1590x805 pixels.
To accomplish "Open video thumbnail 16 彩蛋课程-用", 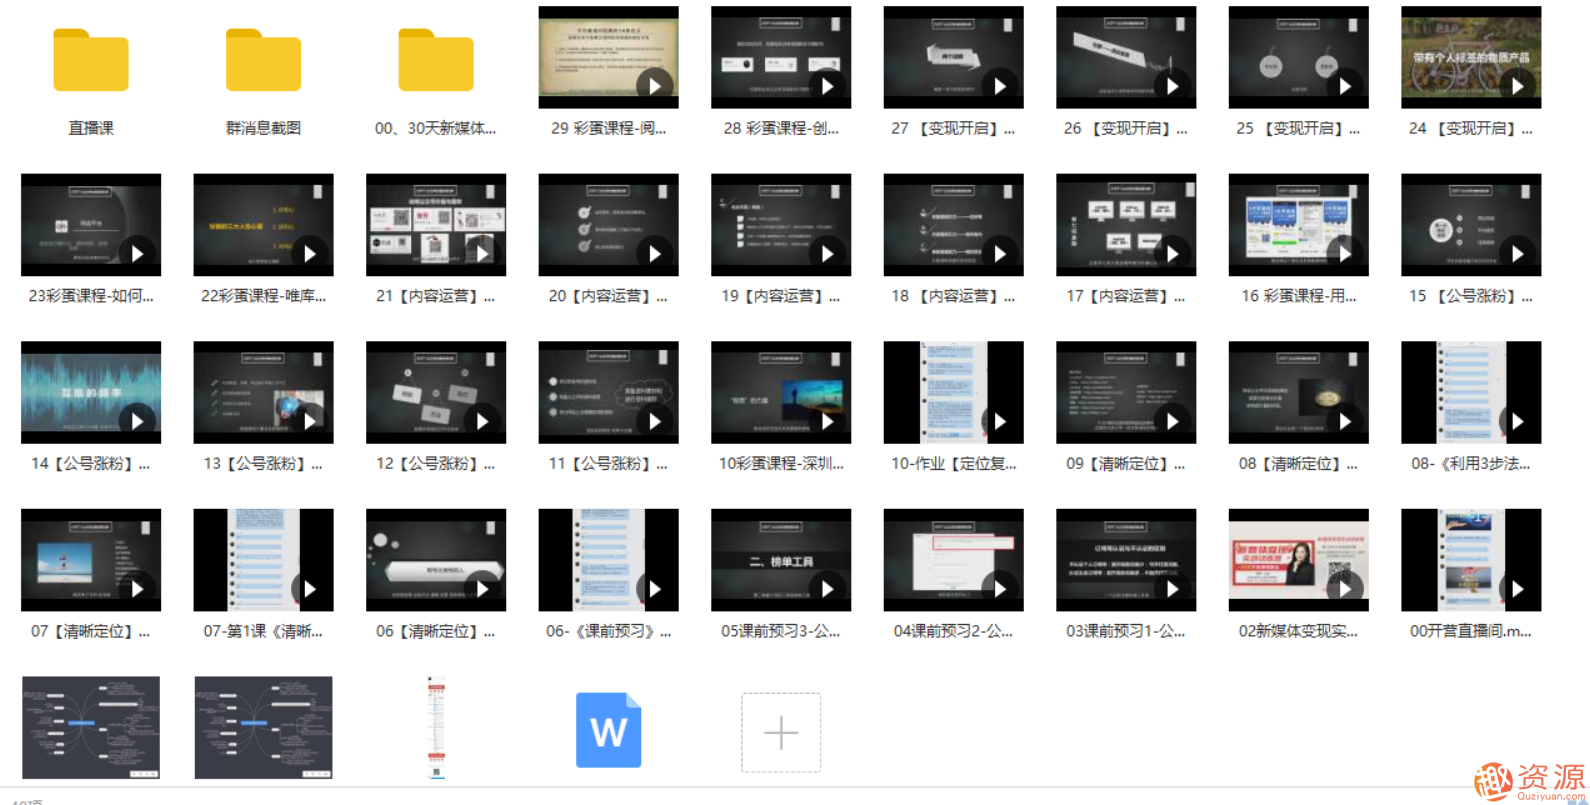I will pyautogui.click(x=1298, y=225).
